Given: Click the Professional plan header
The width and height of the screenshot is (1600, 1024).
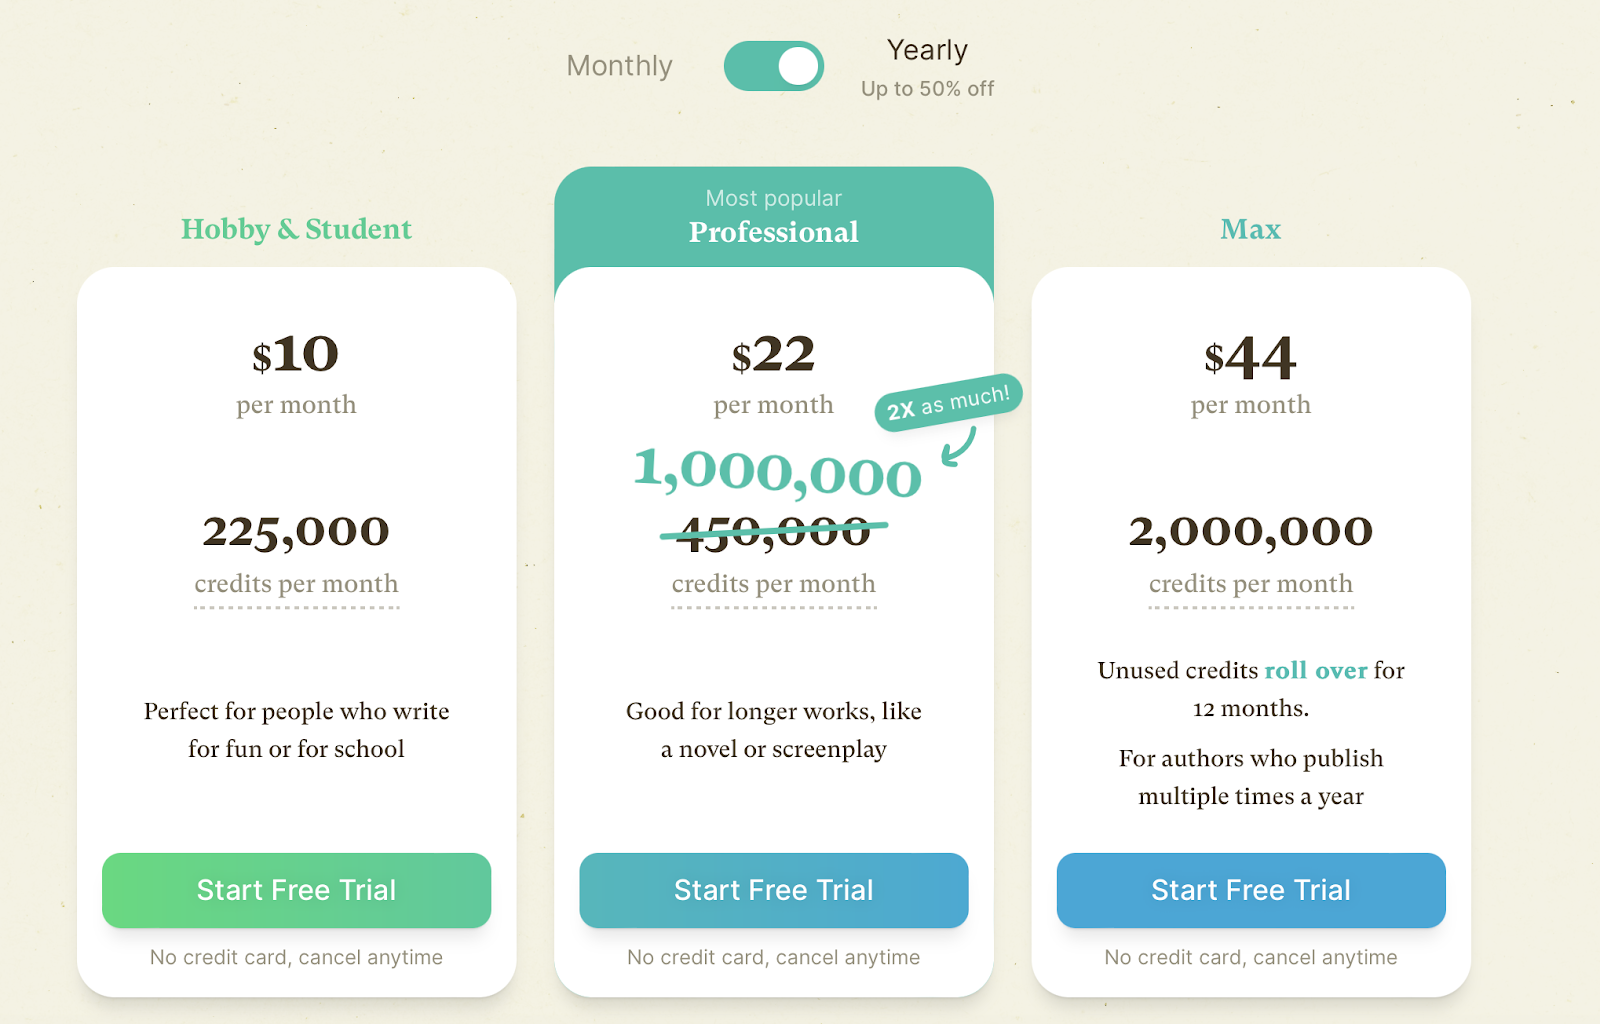Looking at the screenshot, I should tap(773, 231).
